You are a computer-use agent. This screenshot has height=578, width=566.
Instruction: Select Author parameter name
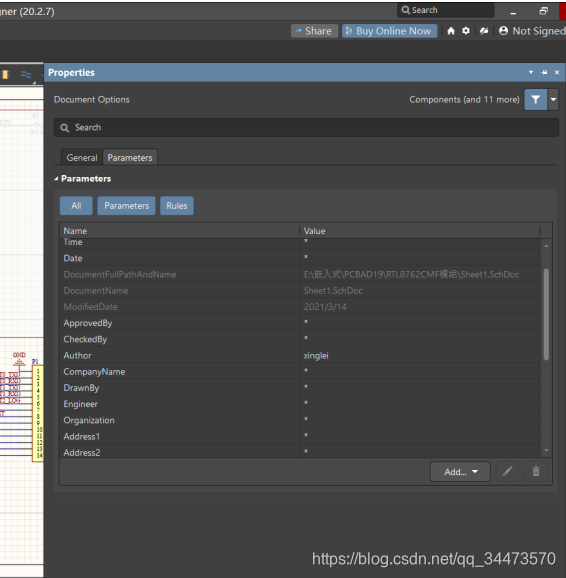pyautogui.click(x=77, y=355)
